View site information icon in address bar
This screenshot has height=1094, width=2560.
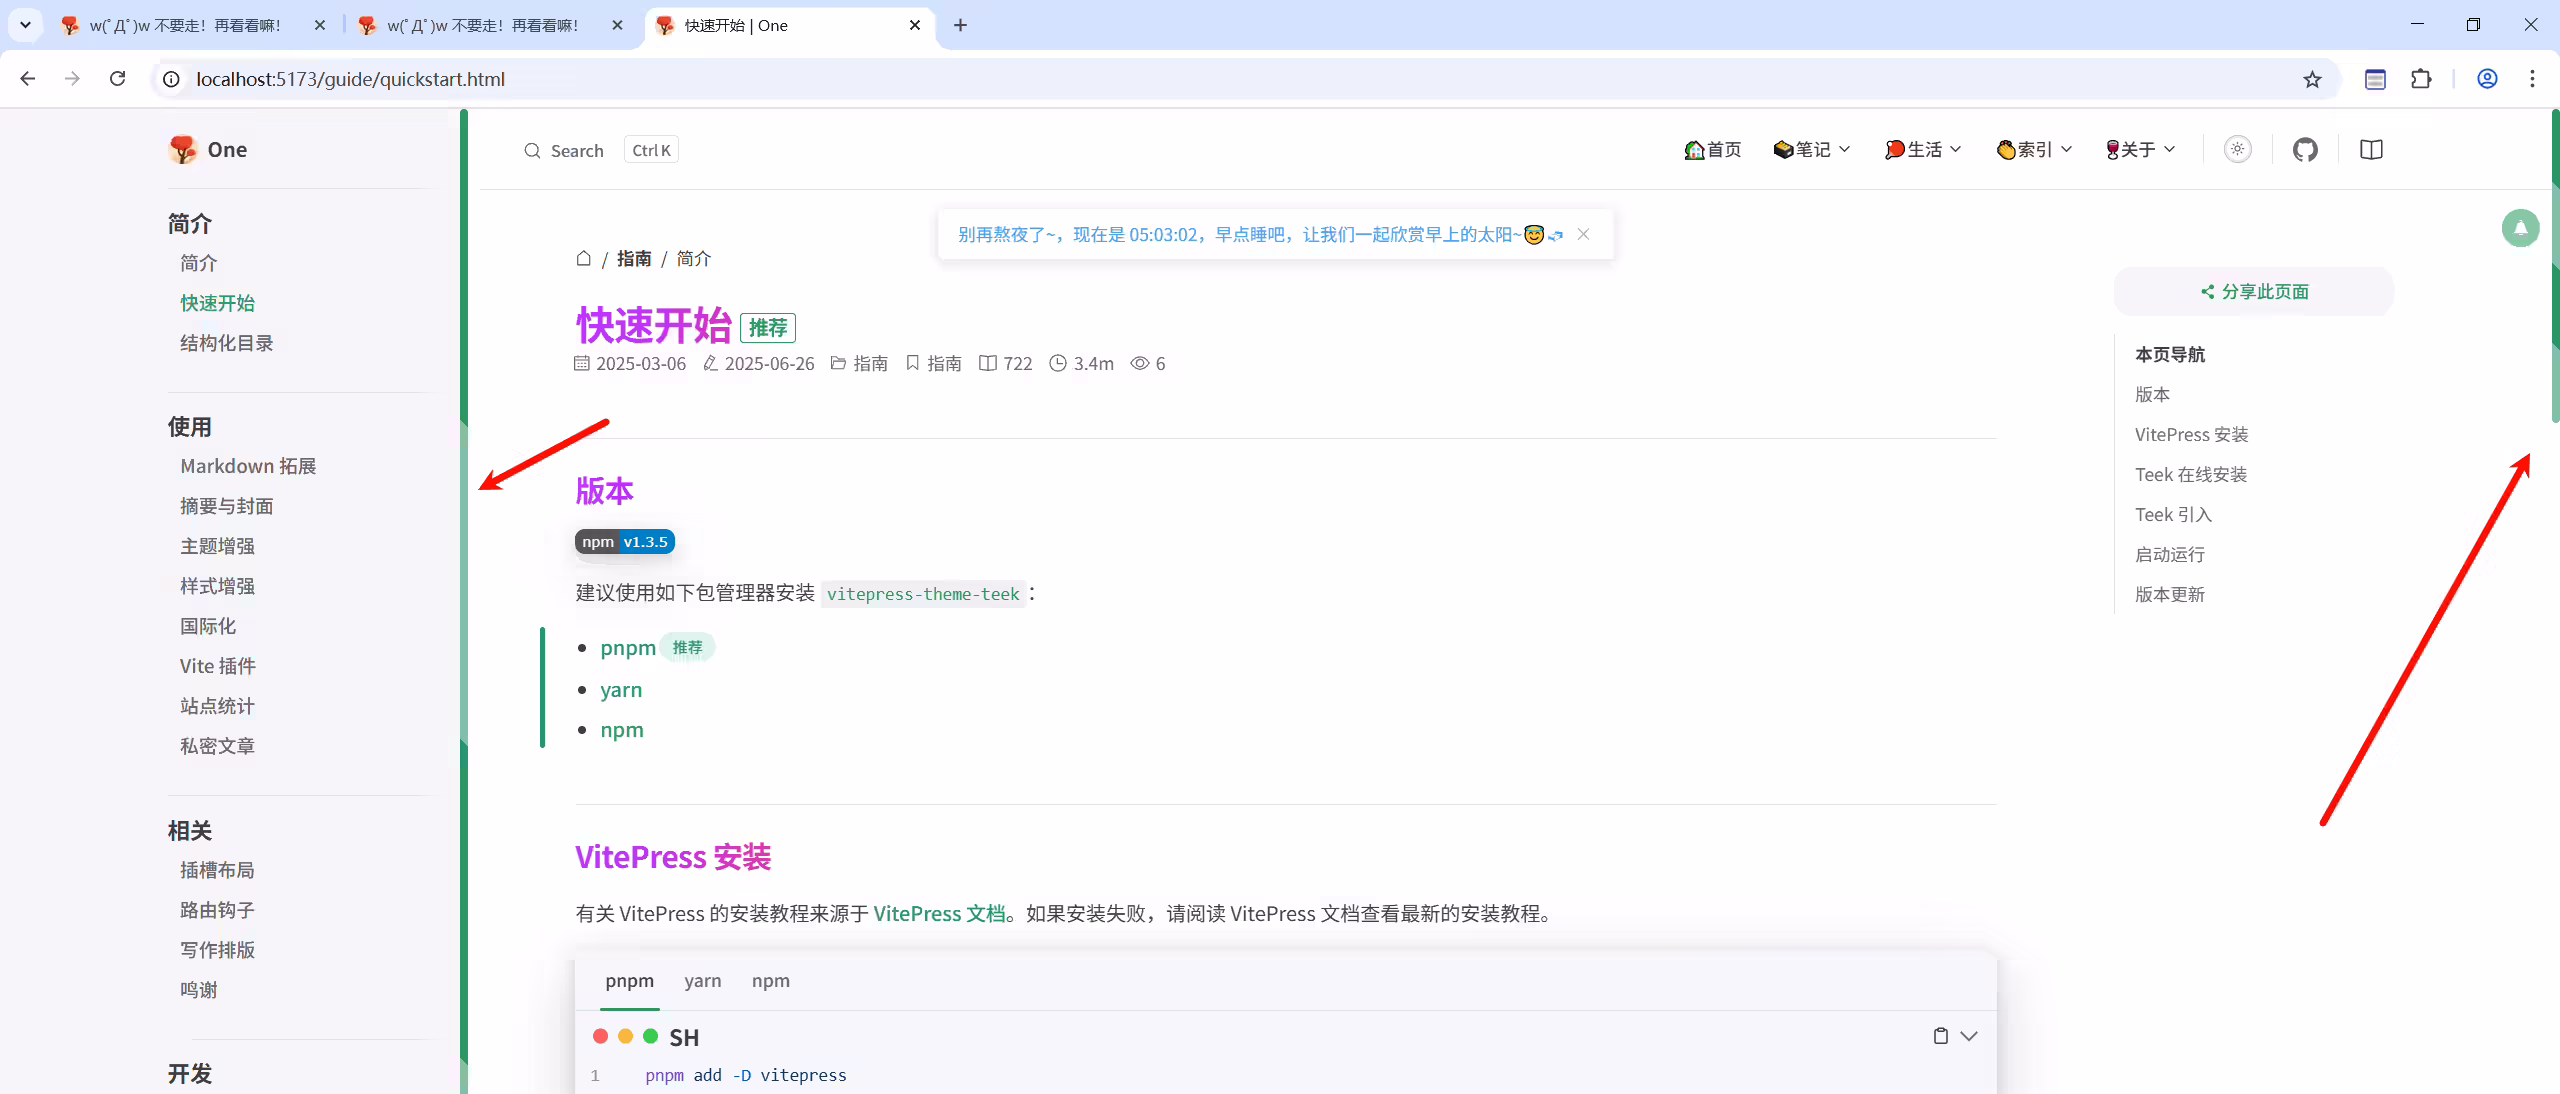coord(172,79)
